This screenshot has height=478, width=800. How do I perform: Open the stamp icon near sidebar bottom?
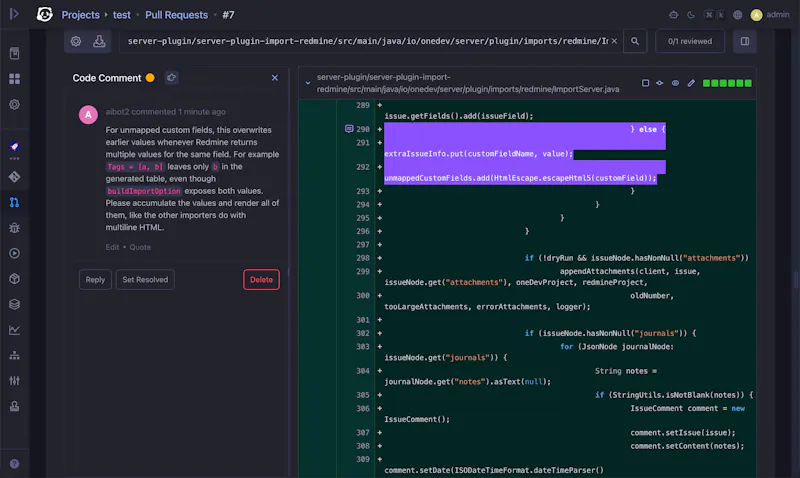tap(14, 407)
